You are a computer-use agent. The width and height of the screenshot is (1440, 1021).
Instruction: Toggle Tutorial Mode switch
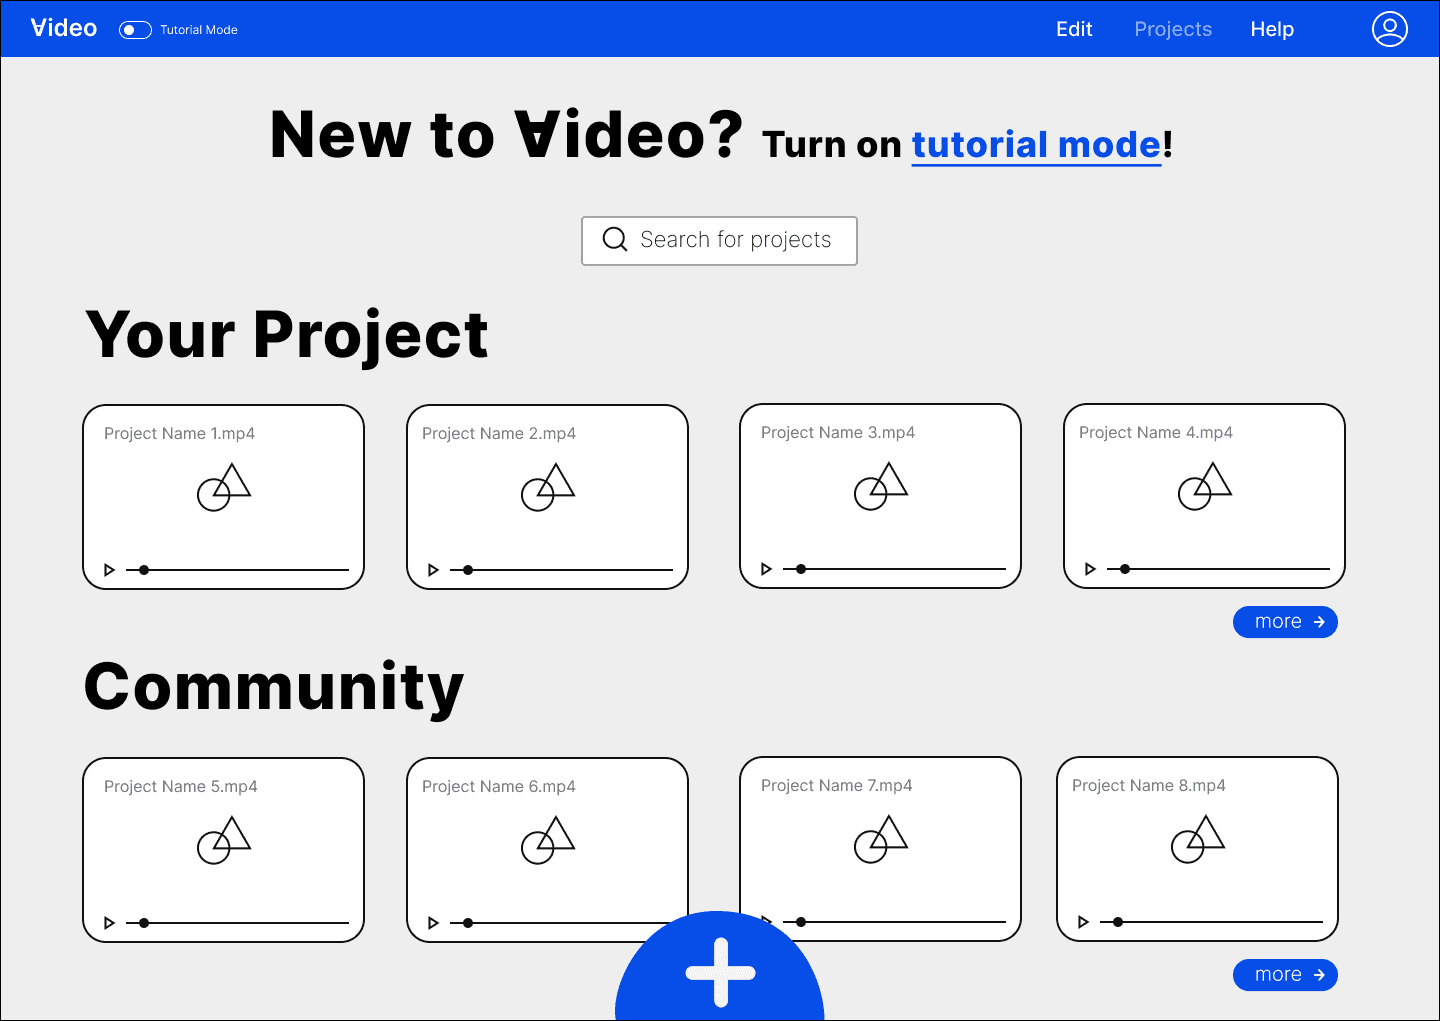[x=135, y=30]
